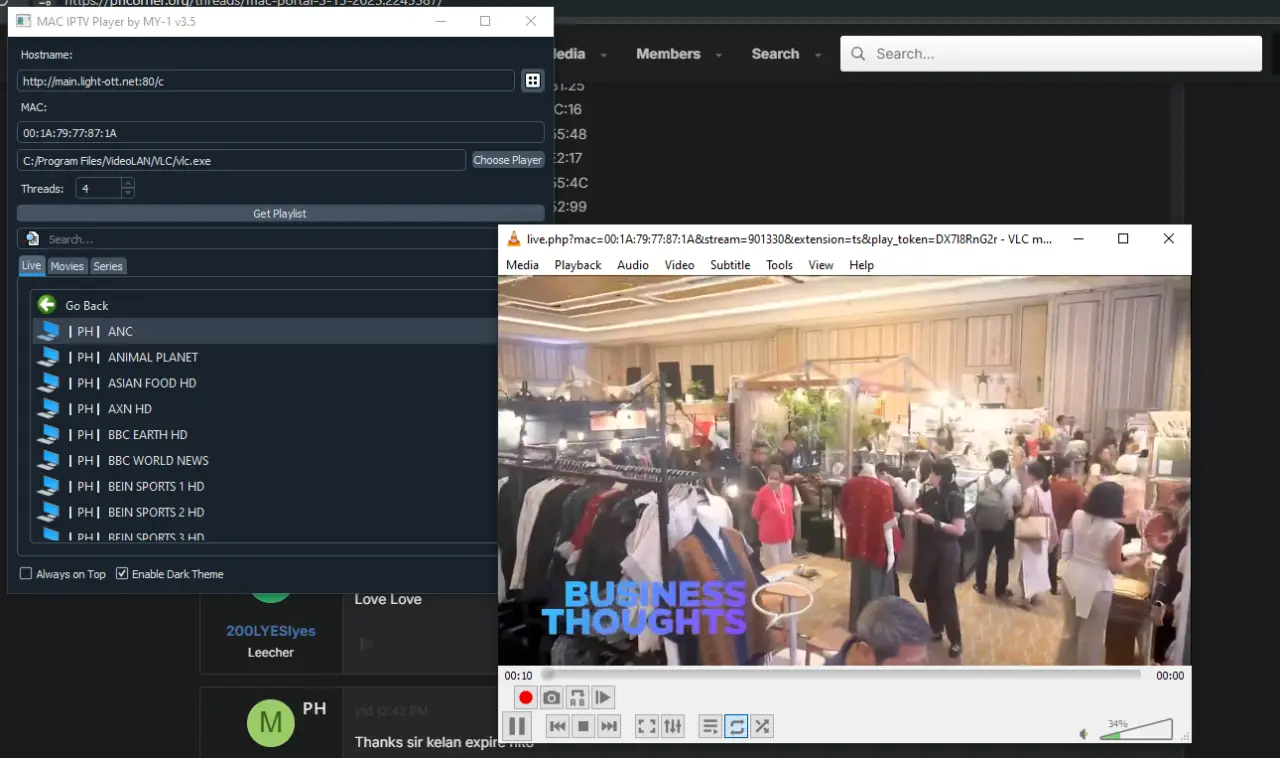Select the Live tab
1280x758 pixels.
(32, 265)
